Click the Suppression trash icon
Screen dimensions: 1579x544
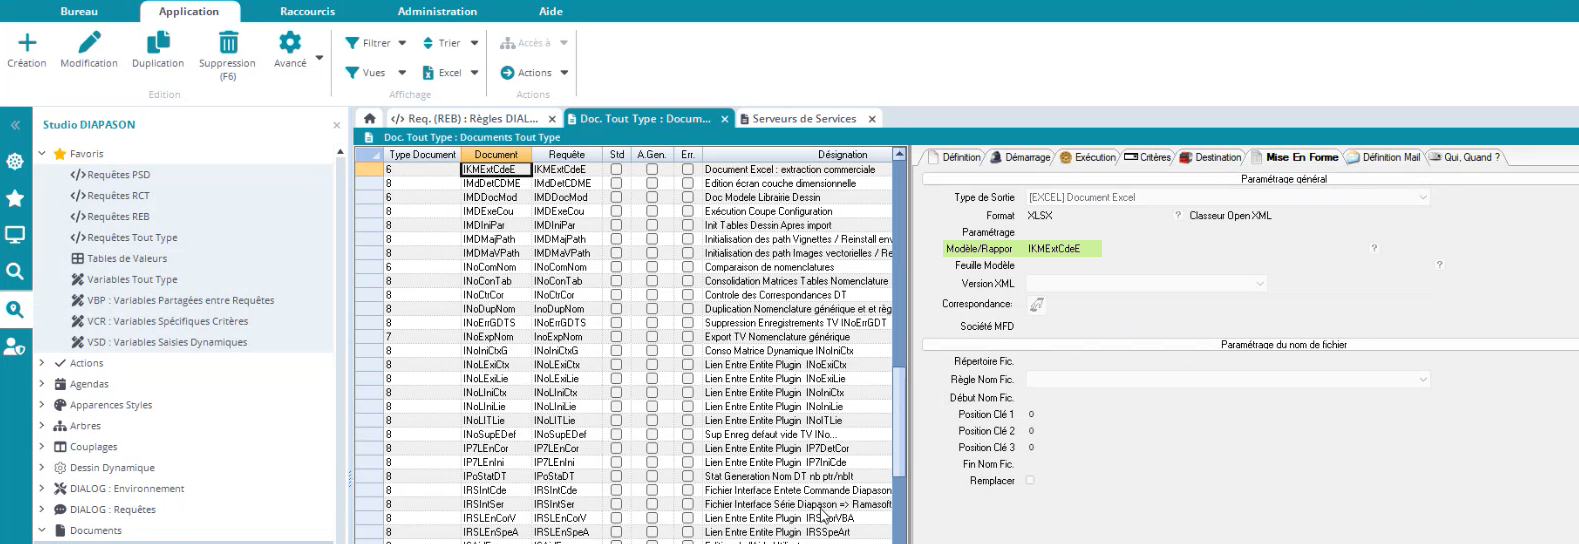tap(228, 43)
